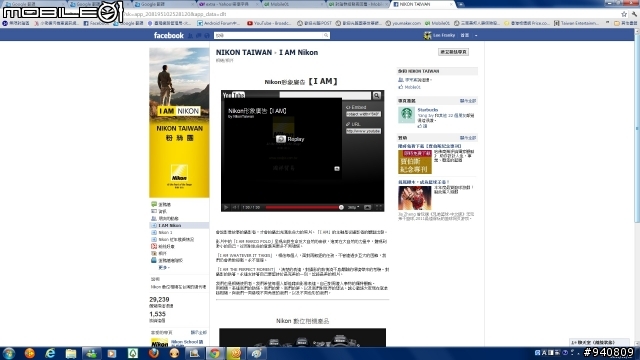Open the notifications globe icon in Facebook header

click(x=207, y=36)
